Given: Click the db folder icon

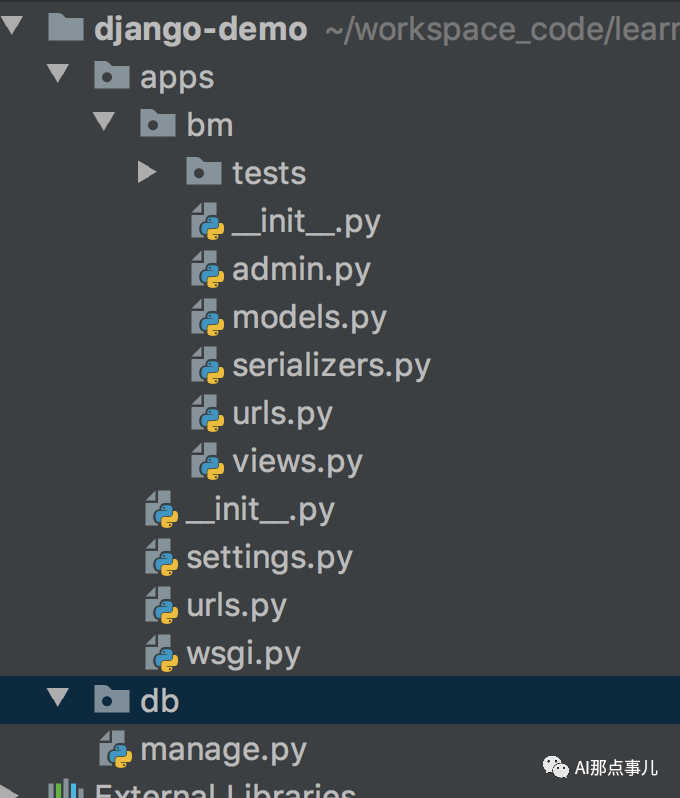Looking at the screenshot, I should click(x=112, y=699).
